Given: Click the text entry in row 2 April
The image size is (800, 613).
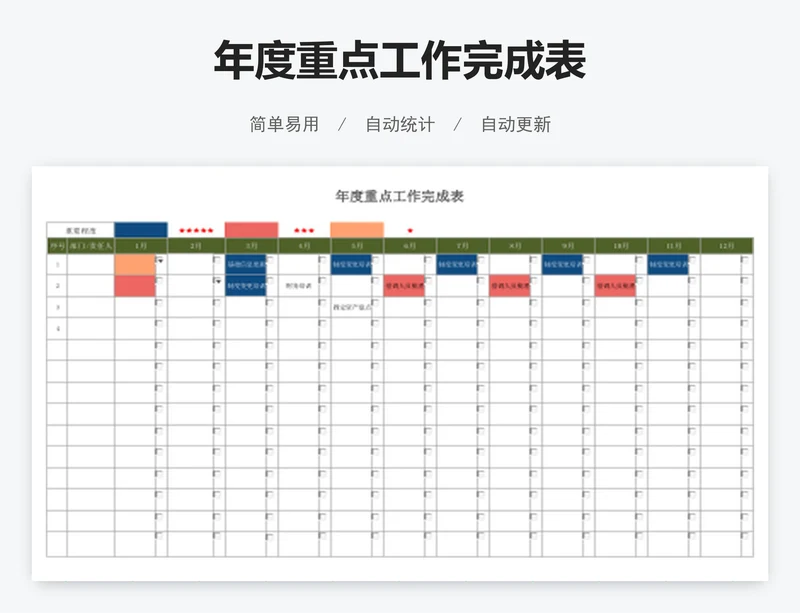Looking at the screenshot, I should (x=298, y=286).
